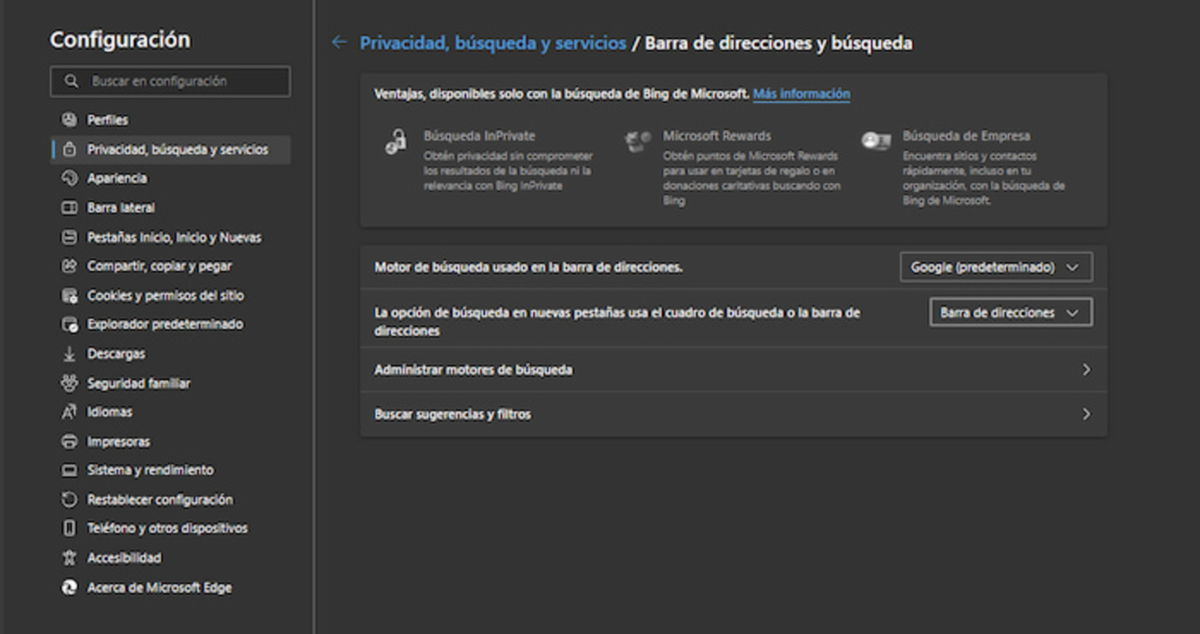Open the Google (predeterminado) search engine dropdown
1200x634 pixels.
[994, 267]
